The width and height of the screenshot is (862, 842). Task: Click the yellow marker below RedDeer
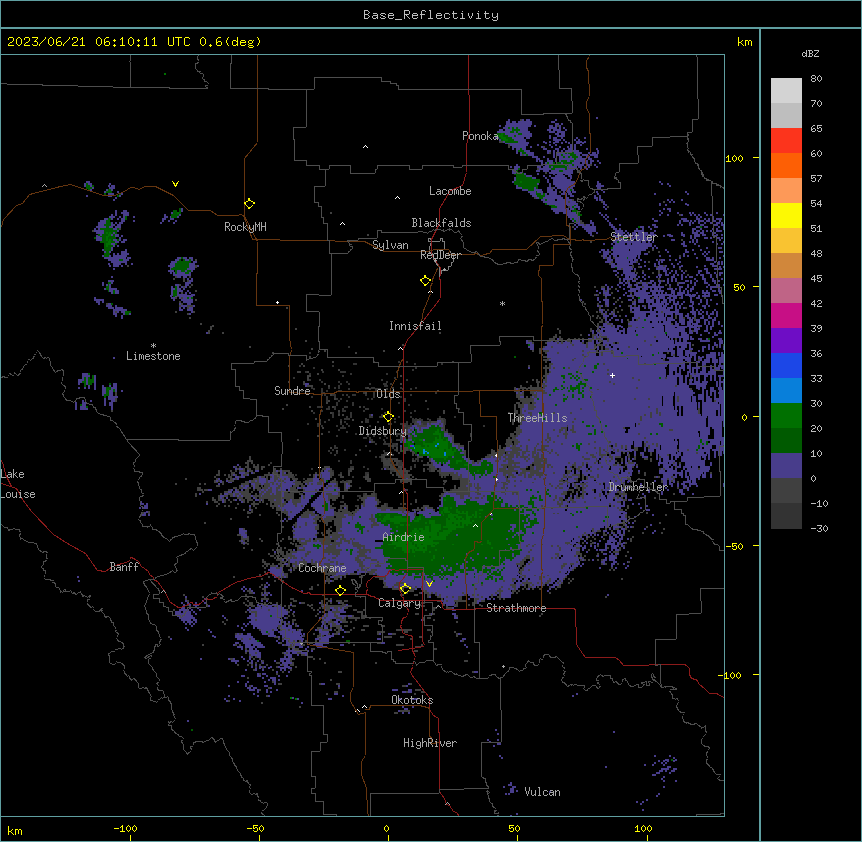coord(425,280)
